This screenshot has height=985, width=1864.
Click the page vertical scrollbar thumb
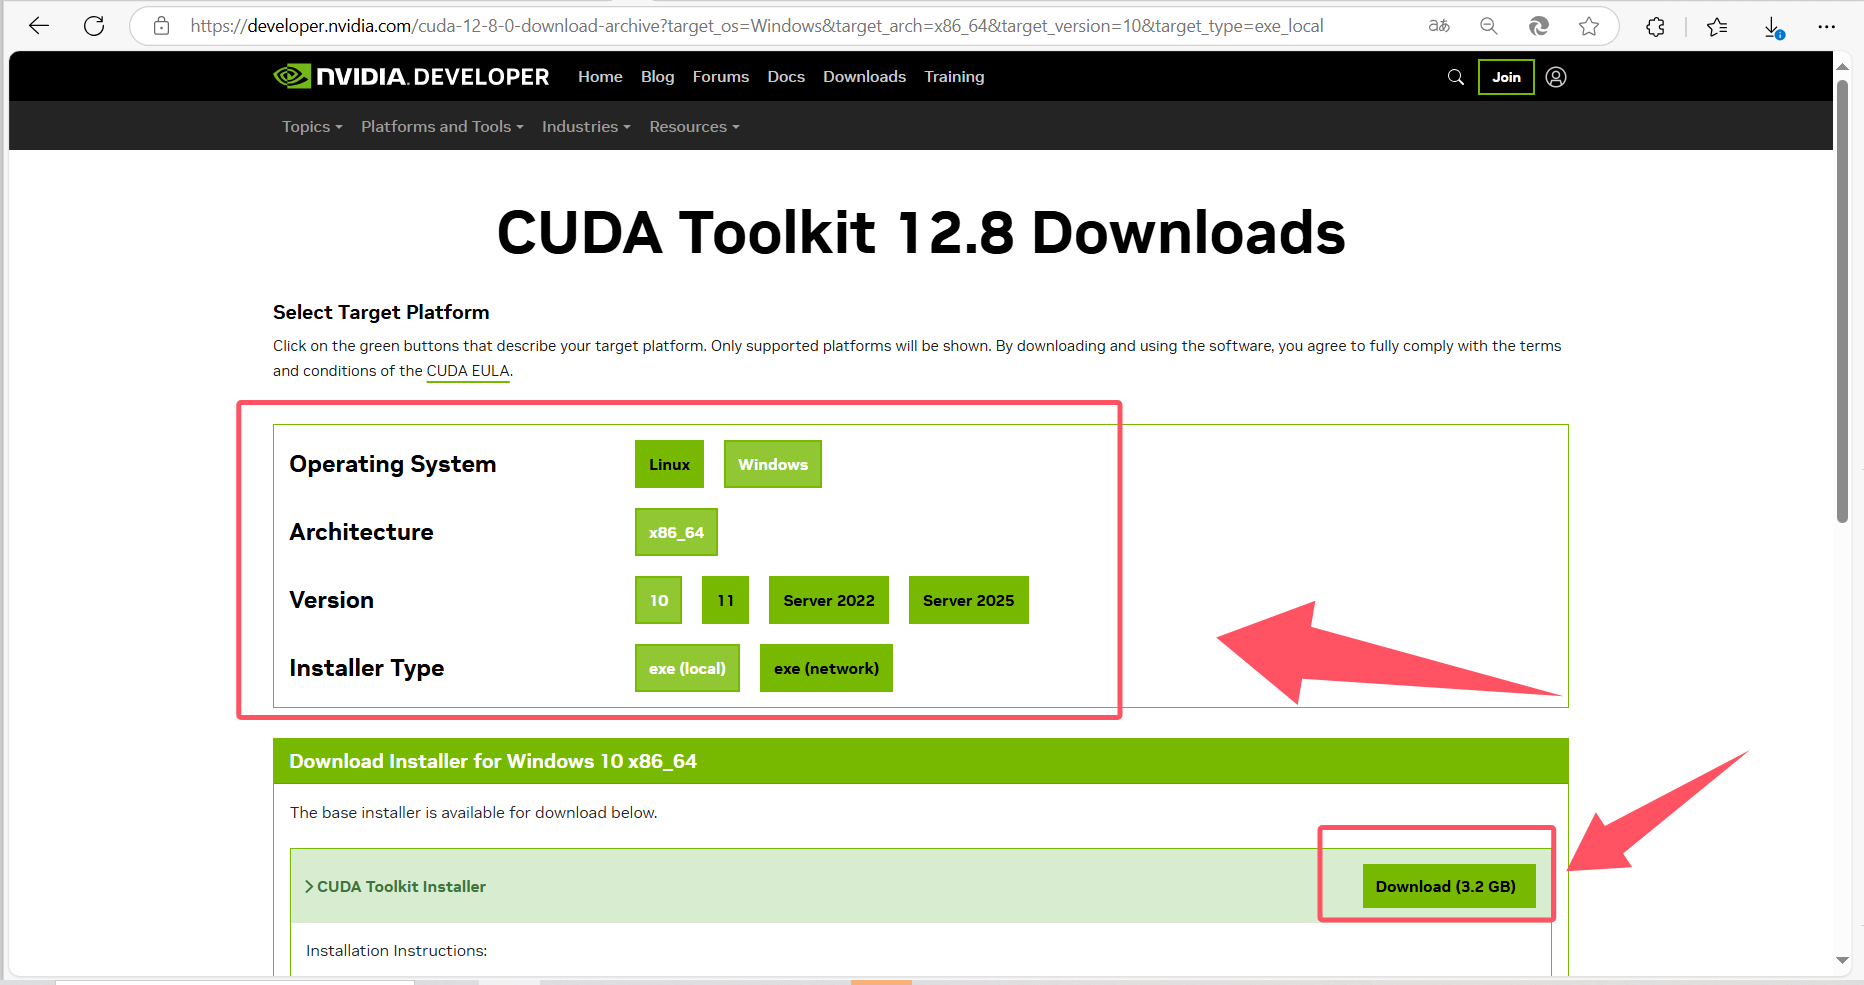click(x=1842, y=300)
